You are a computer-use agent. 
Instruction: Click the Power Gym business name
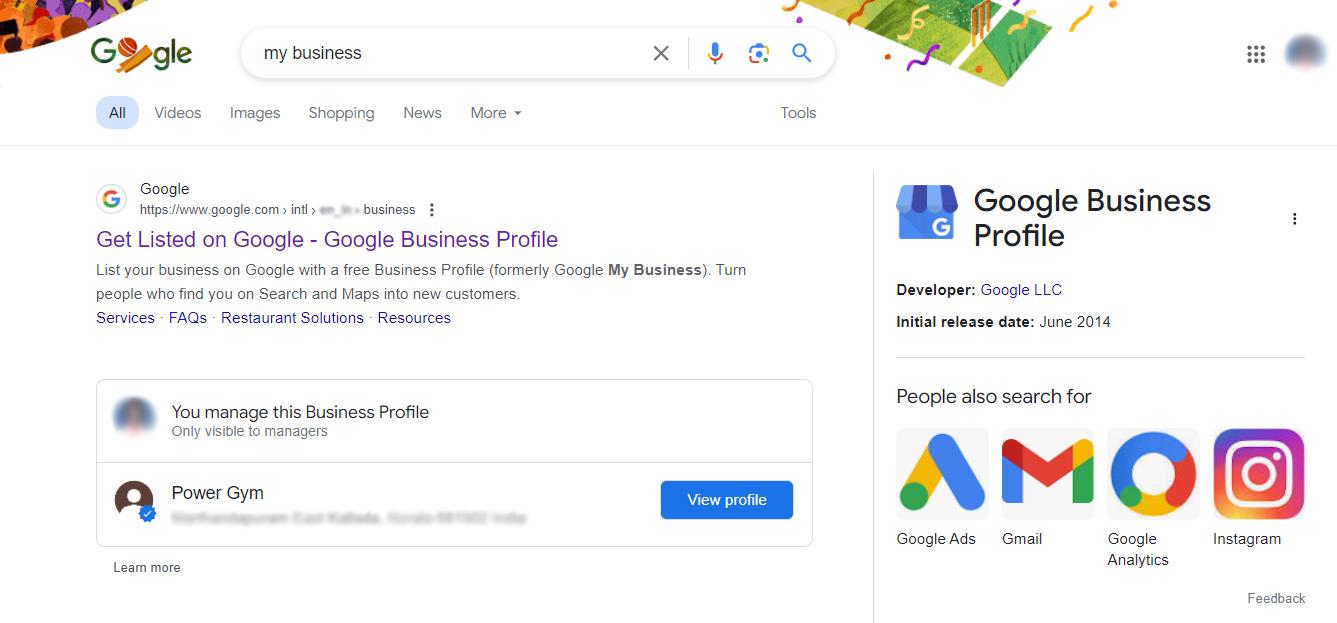coord(217,493)
